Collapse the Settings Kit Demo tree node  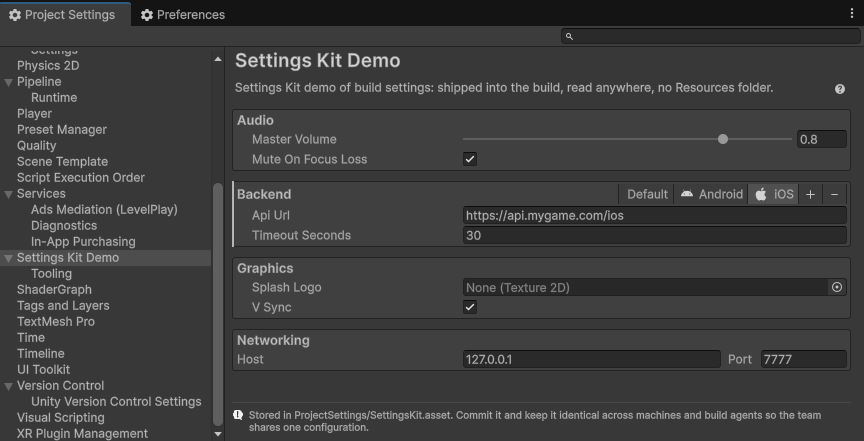(8, 258)
